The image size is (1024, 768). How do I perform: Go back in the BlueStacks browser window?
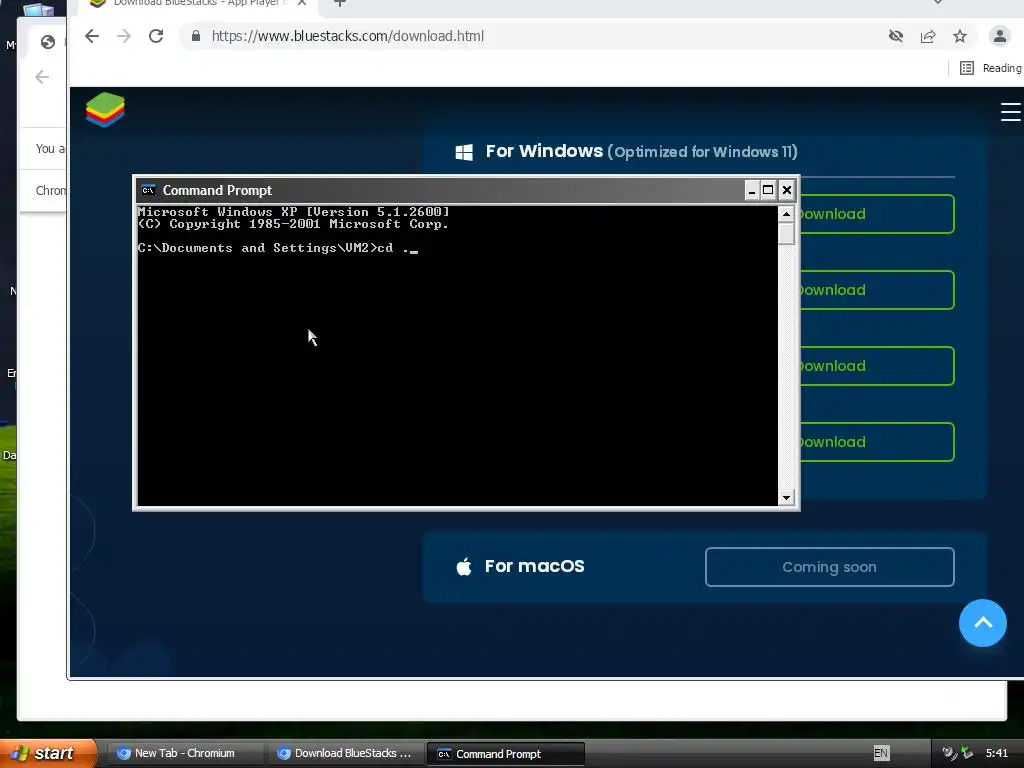pyautogui.click(x=92, y=36)
